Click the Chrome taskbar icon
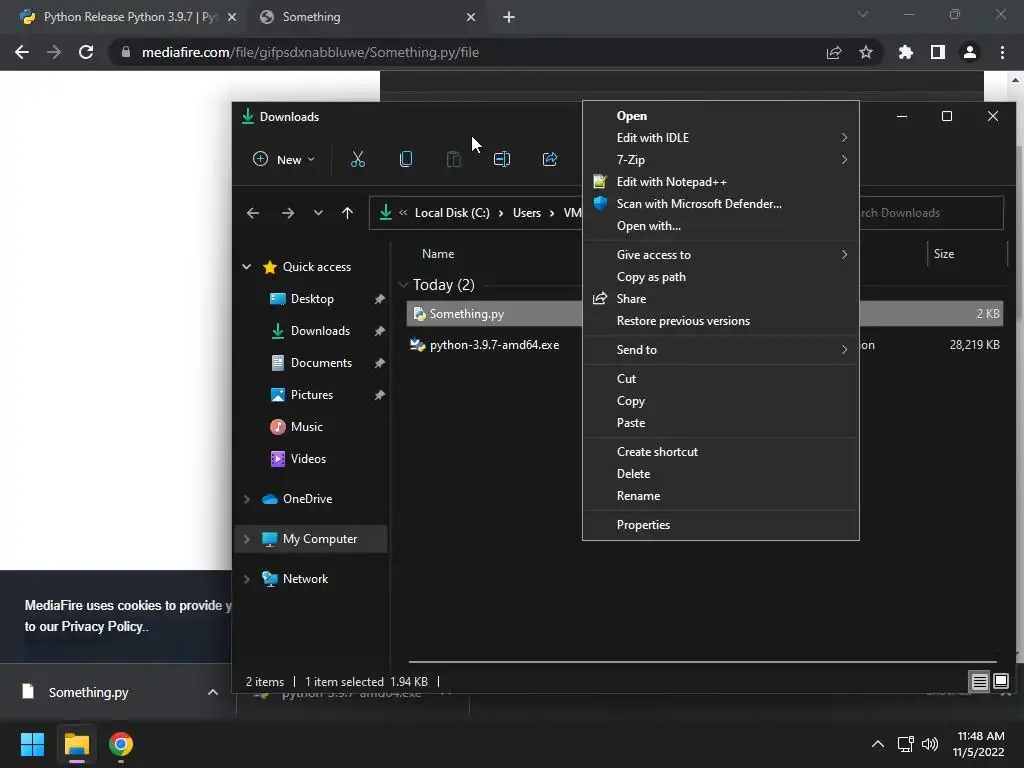Viewport: 1024px width, 768px height. [121, 744]
